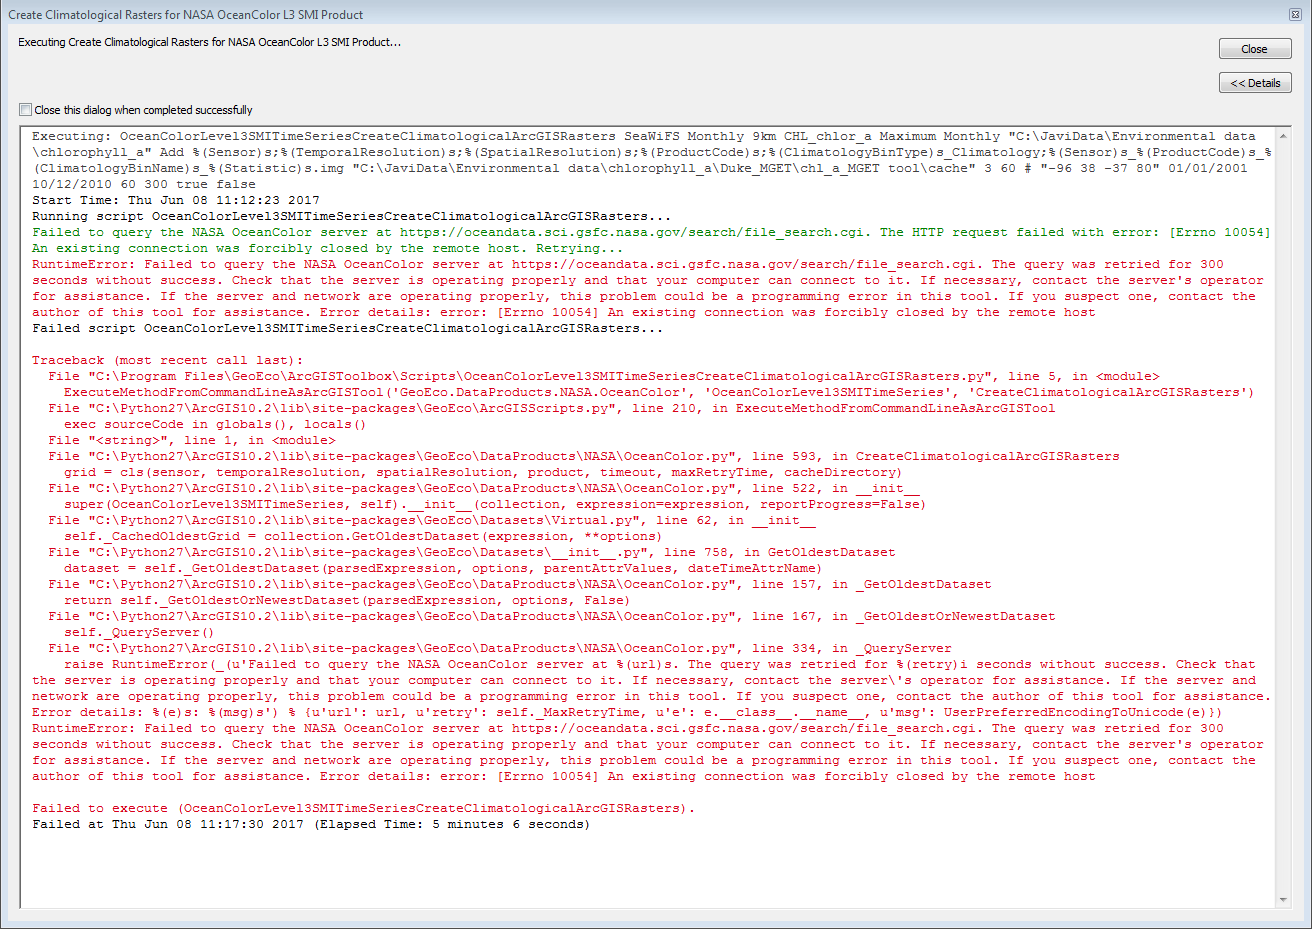Click the 'File "<string>", line 1, in <module>' line
This screenshot has height=929, width=1312.
point(192,440)
